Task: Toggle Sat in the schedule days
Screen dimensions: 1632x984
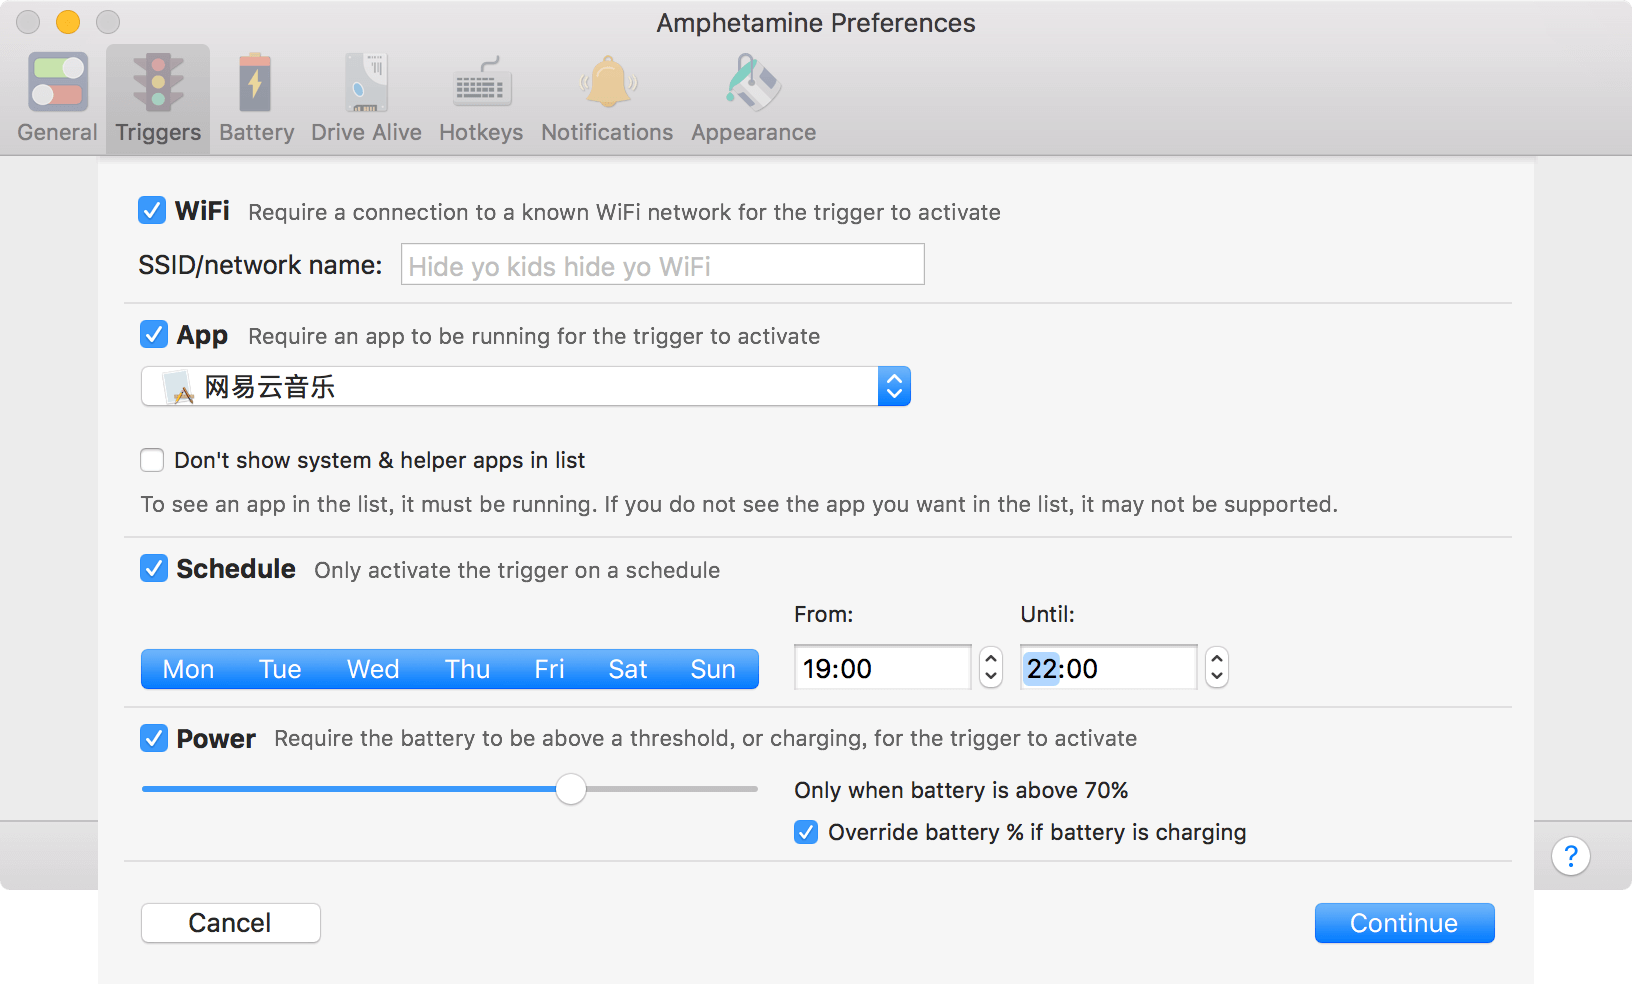Action: (x=628, y=669)
